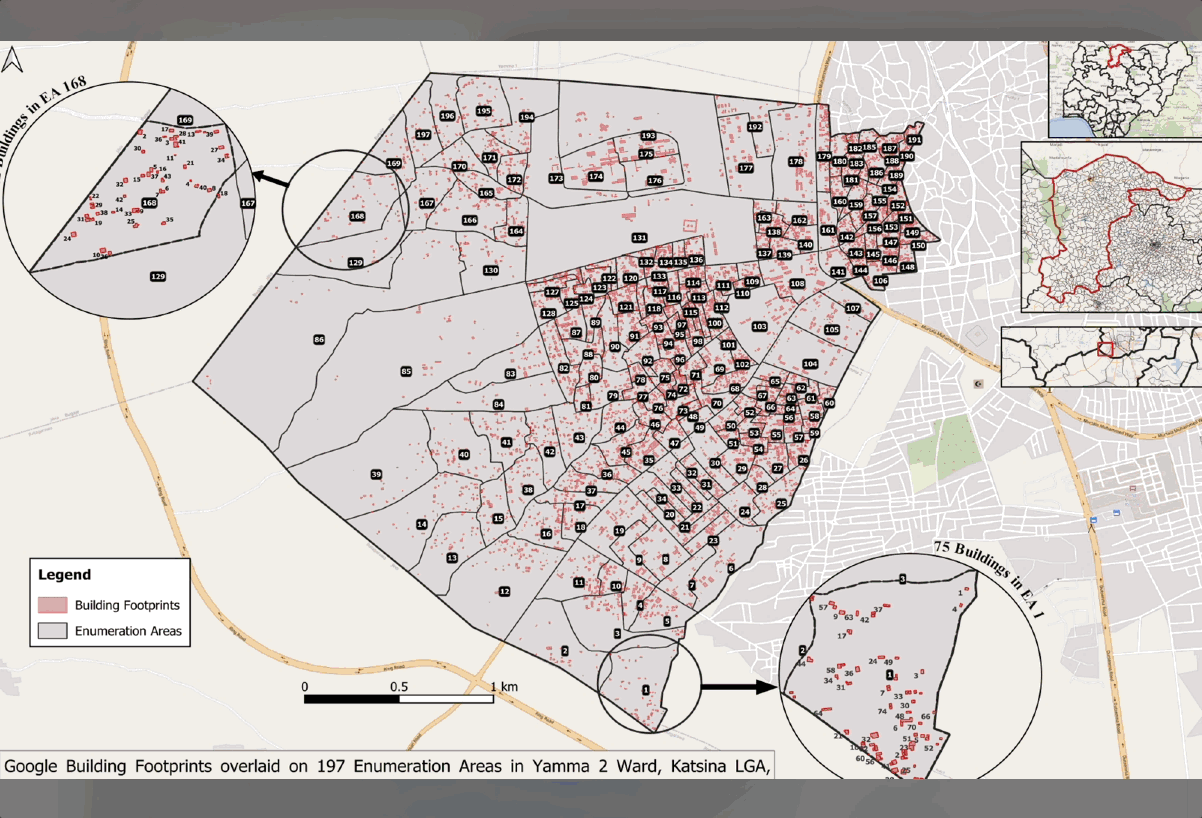The width and height of the screenshot is (1202, 818).
Task: Select enumeration area label 83
Action: pos(510,373)
